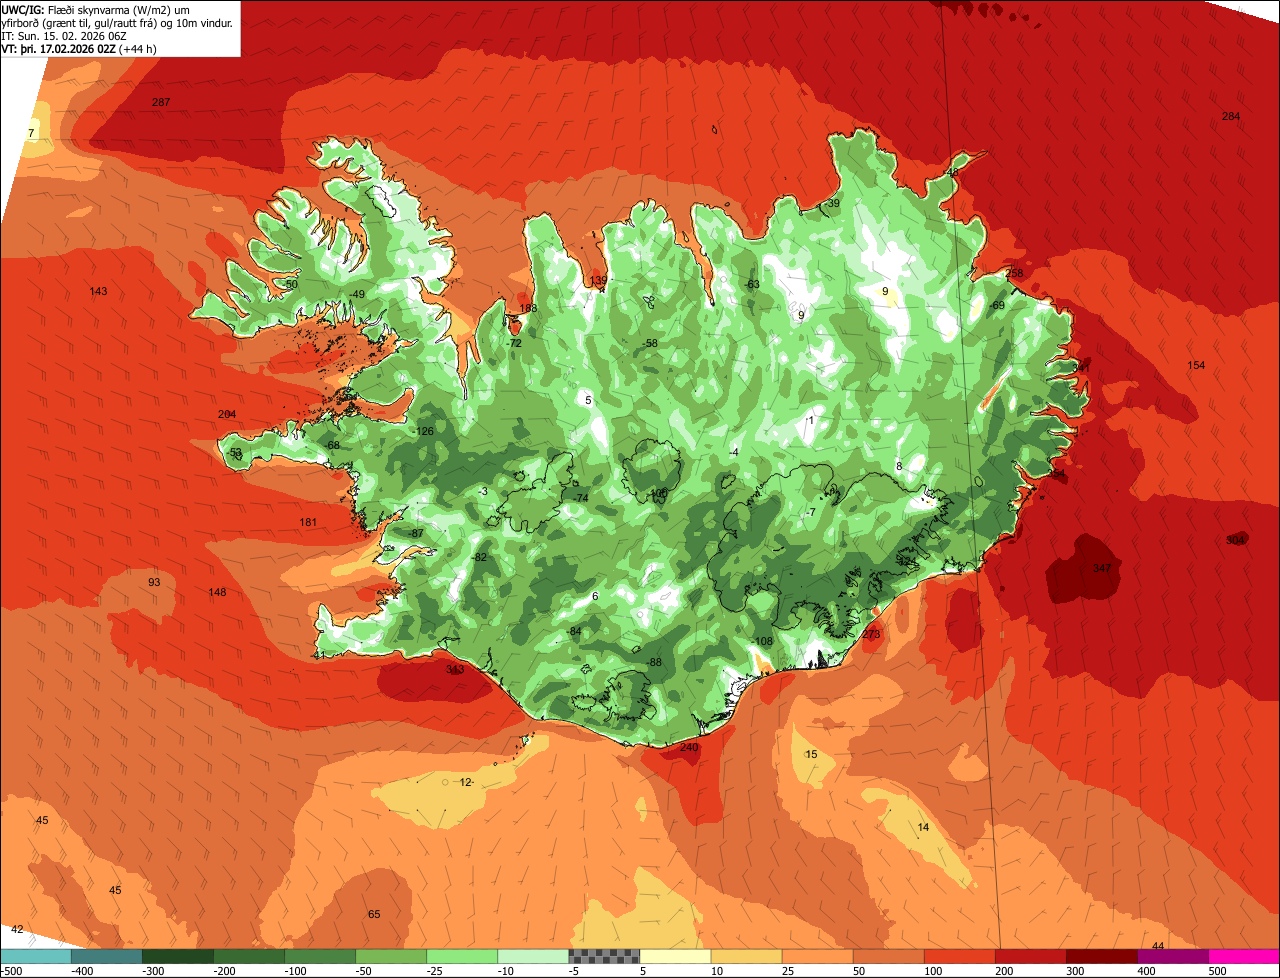Choose the magenta swatch right of 500
Screen dimensions: 1280x978
point(1244,956)
